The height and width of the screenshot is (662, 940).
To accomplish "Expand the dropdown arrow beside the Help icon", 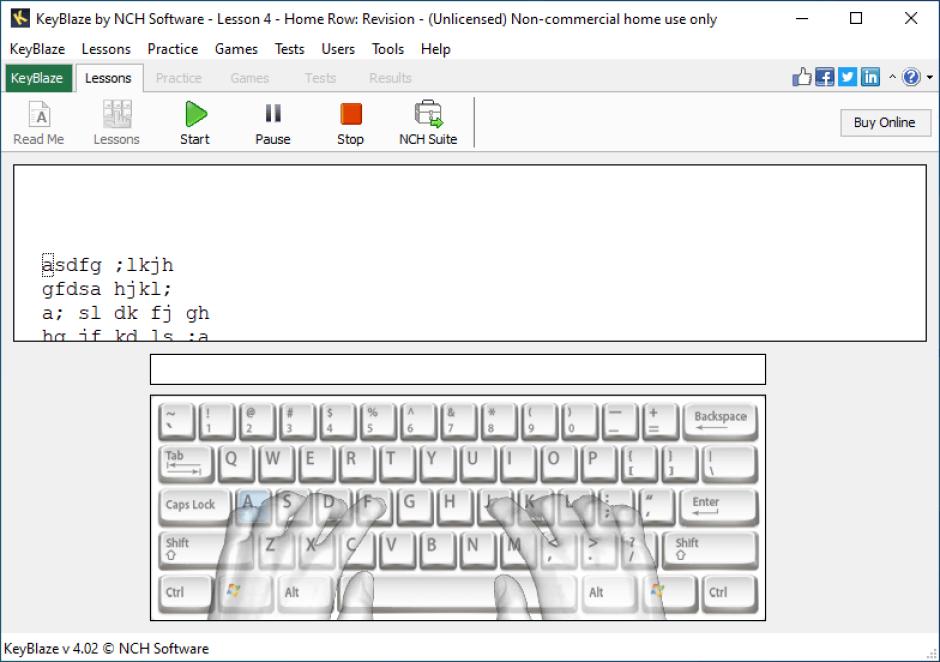I will 930,77.
